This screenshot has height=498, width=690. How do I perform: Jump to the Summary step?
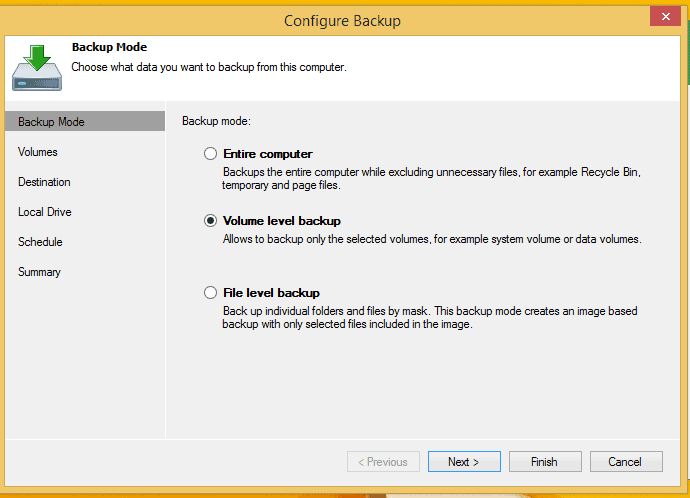click(39, 272)
